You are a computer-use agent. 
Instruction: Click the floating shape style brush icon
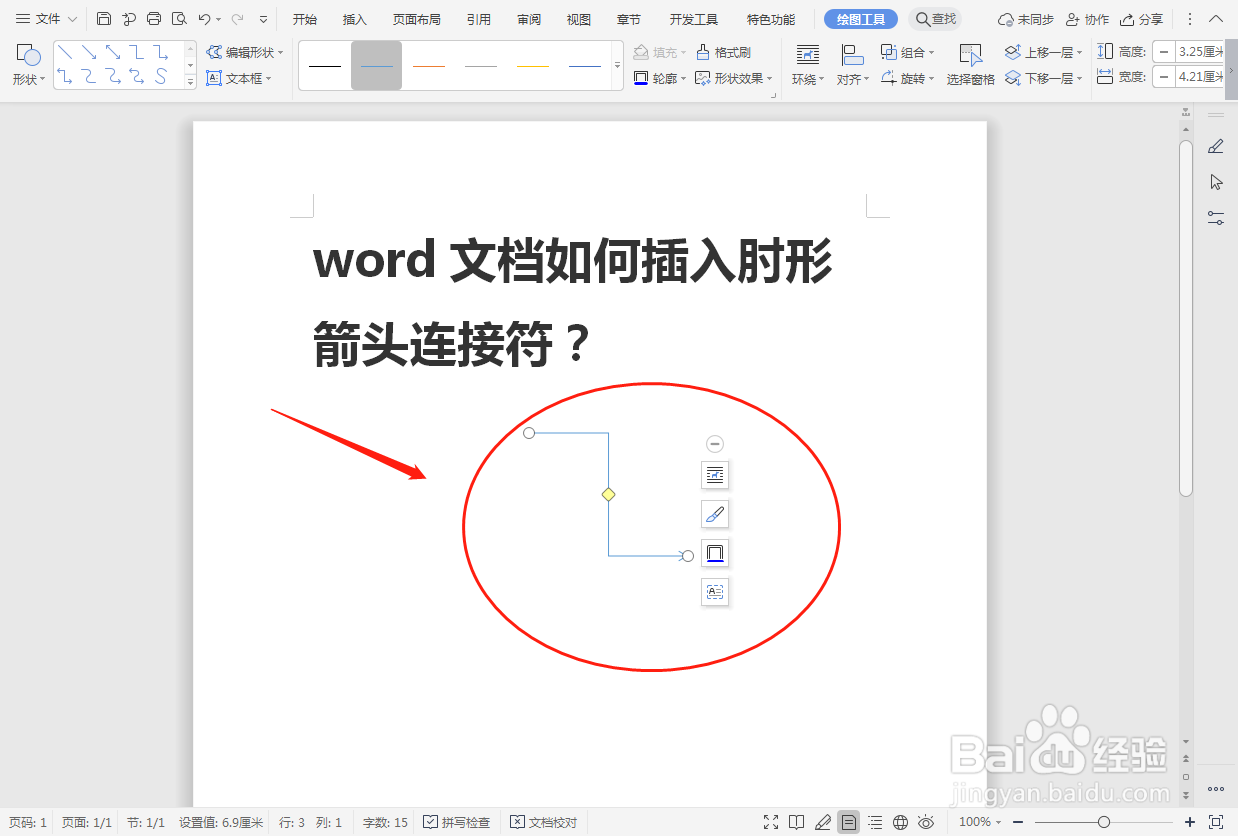[x=715, y=514]
